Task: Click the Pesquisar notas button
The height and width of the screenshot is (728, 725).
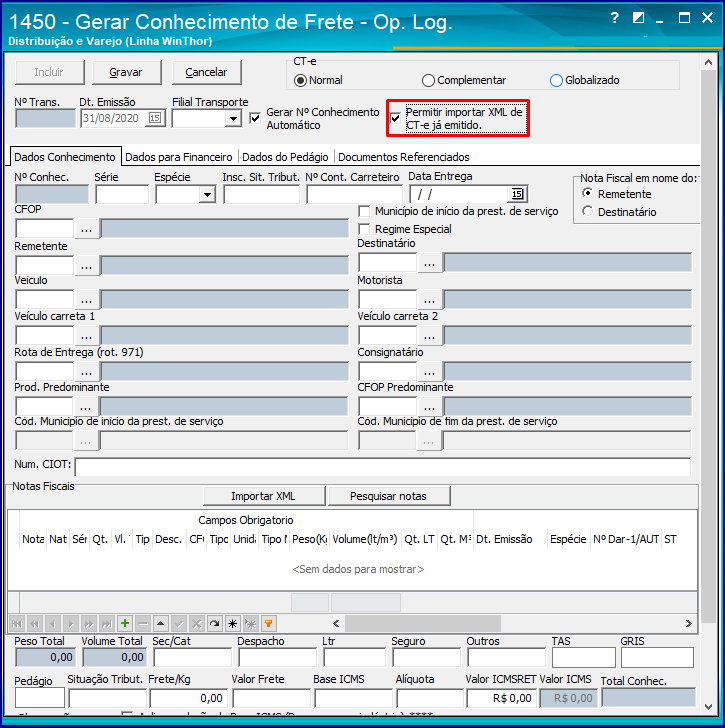Action: (x=388, y=496)
